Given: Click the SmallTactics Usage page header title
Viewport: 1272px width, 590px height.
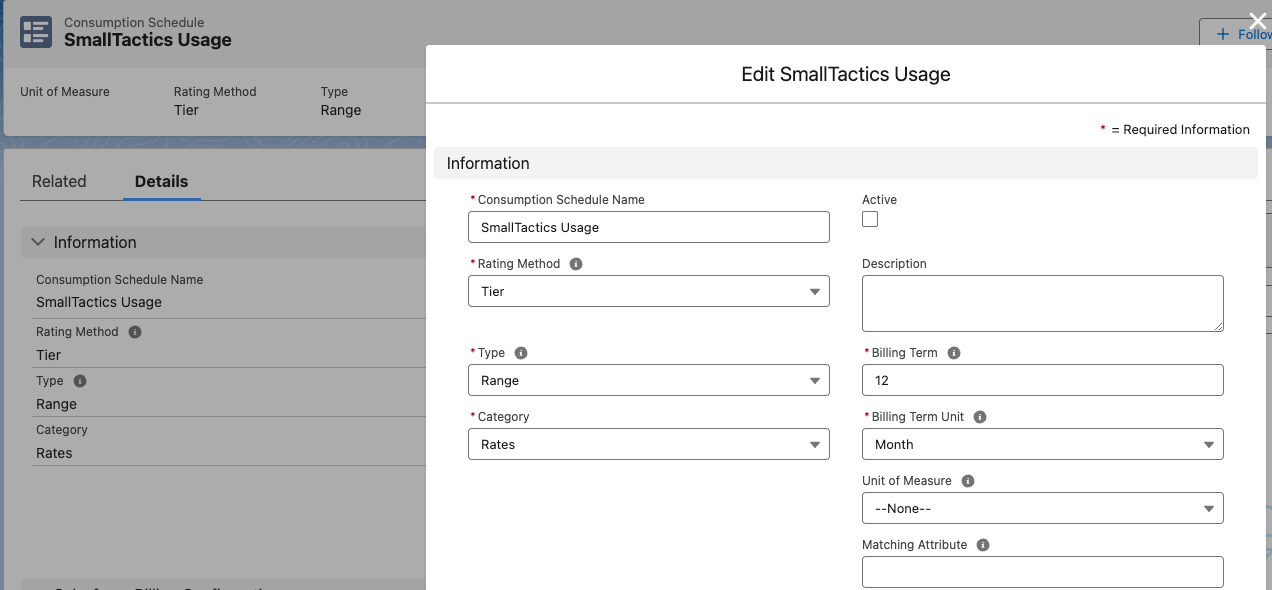Looking at the screenshot, I should tap(148, 40).
